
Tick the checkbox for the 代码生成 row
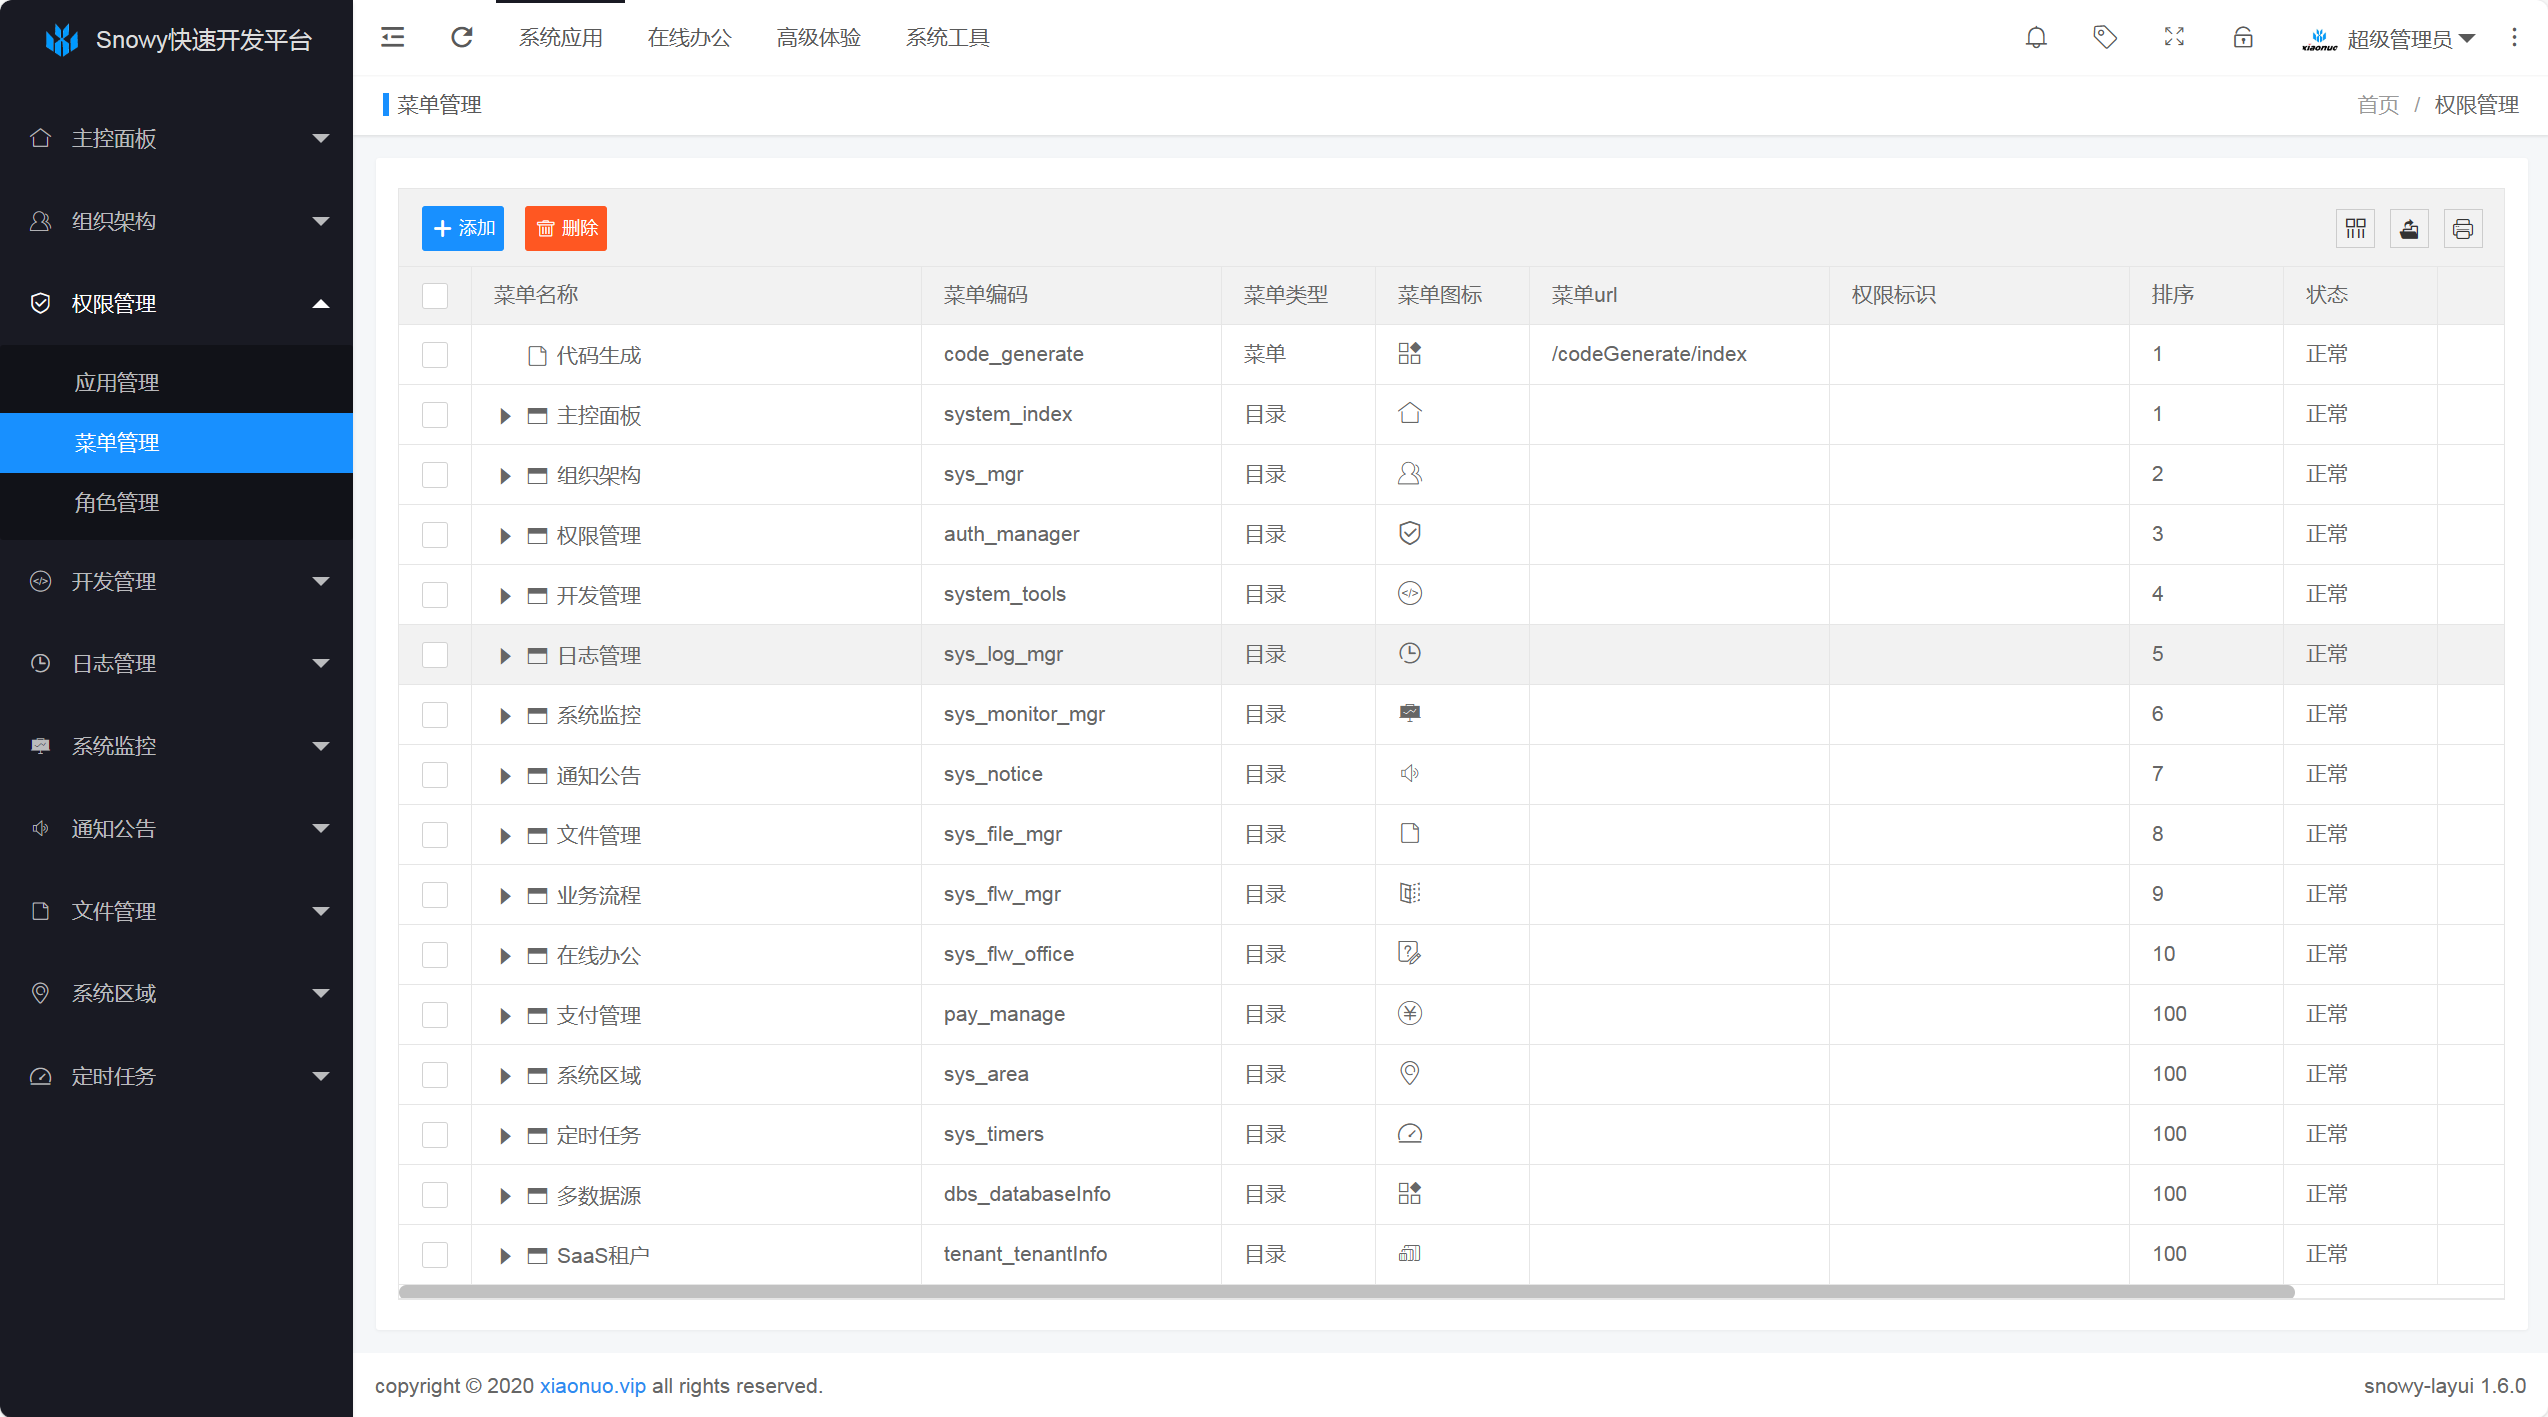[x=435, y=355]
